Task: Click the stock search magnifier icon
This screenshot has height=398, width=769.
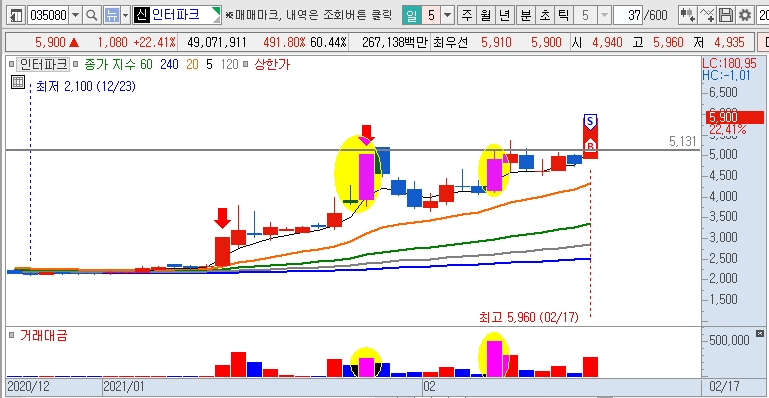Action: pos(91,15)
